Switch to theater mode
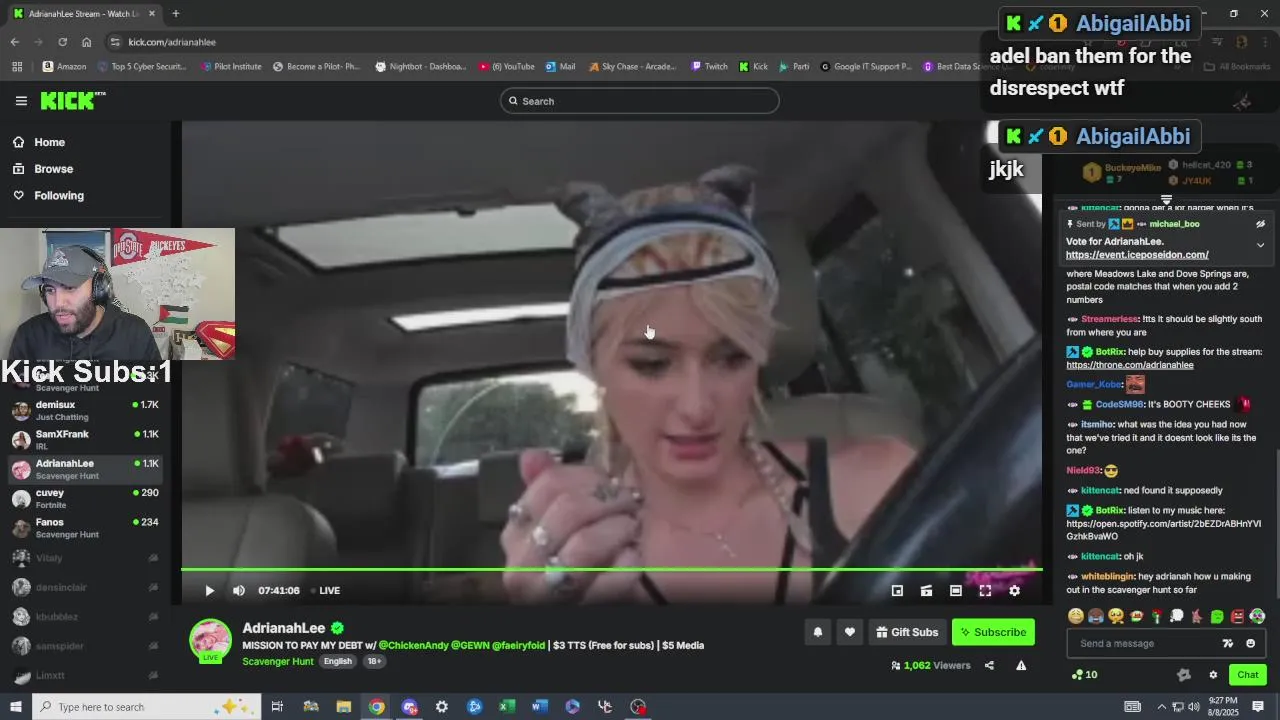 click(955, 591)
